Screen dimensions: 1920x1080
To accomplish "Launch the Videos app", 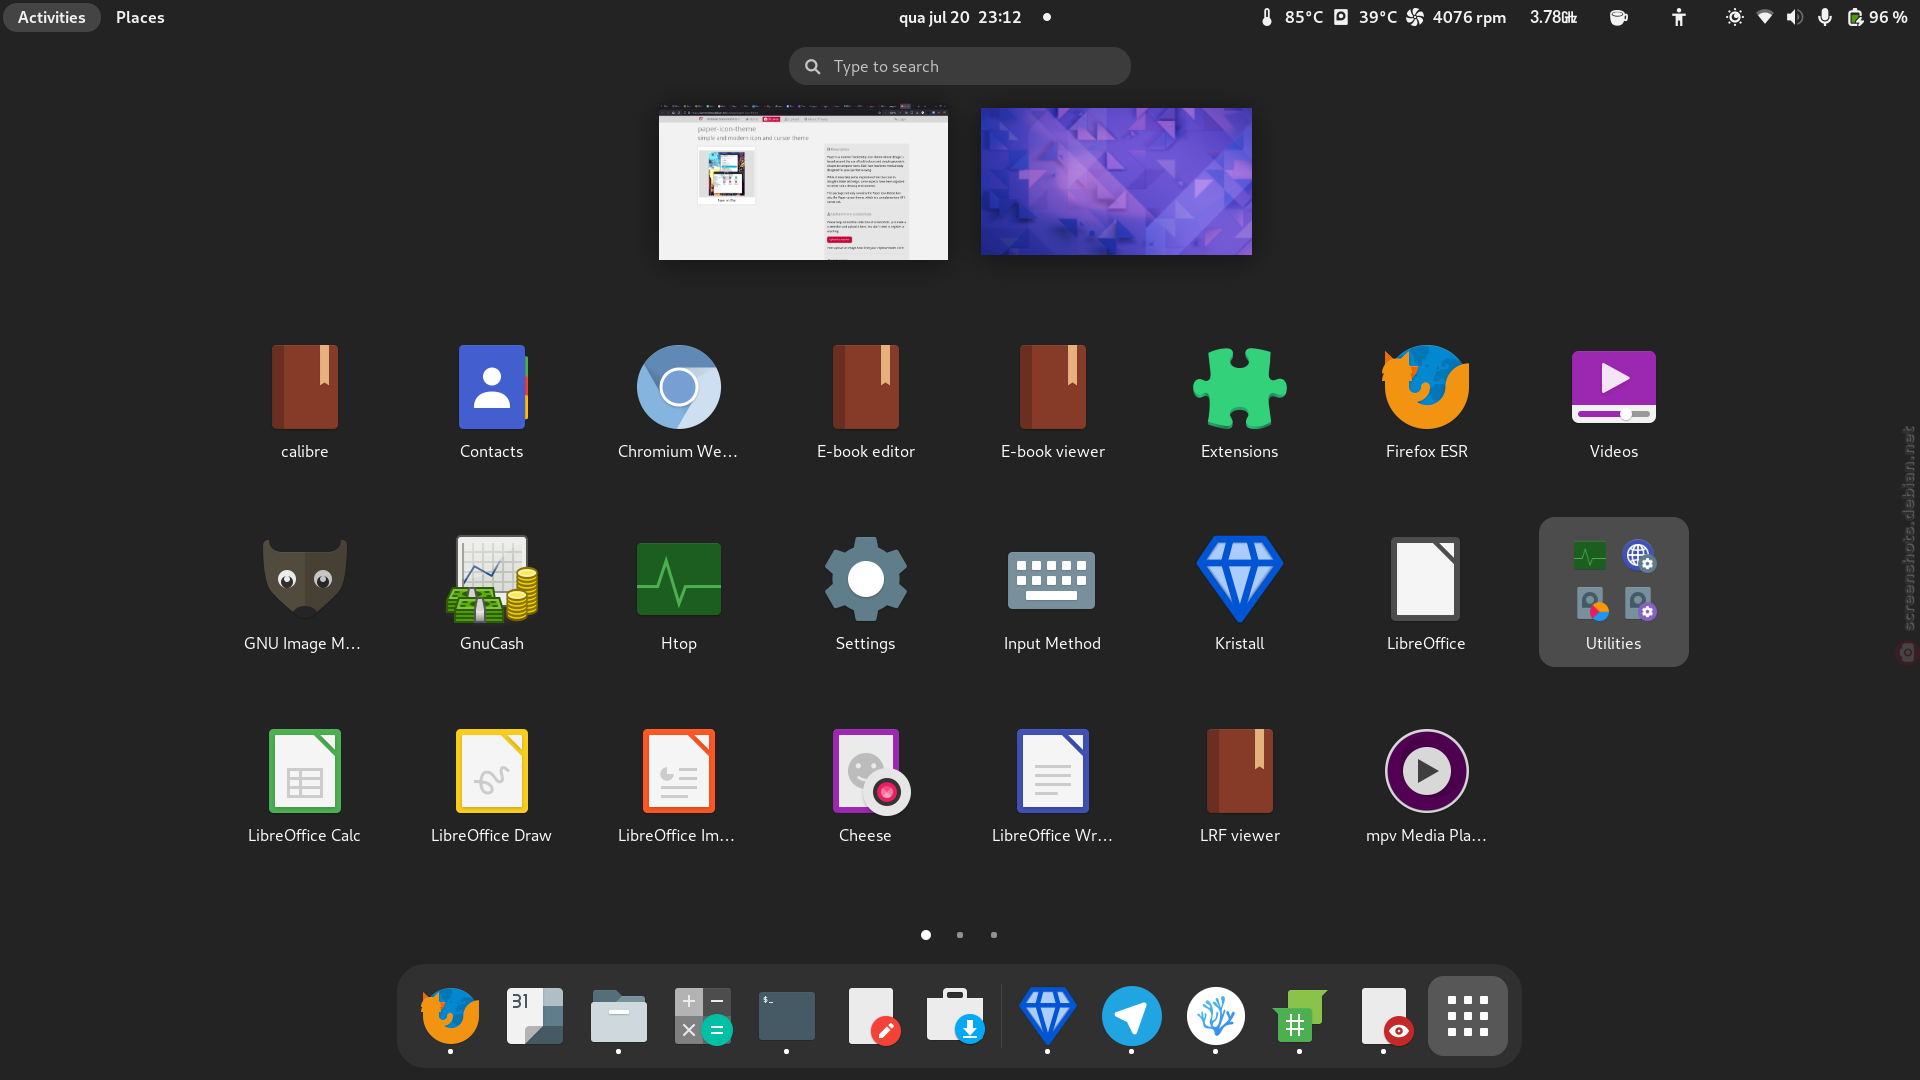I will click(x=1613, y=400).
